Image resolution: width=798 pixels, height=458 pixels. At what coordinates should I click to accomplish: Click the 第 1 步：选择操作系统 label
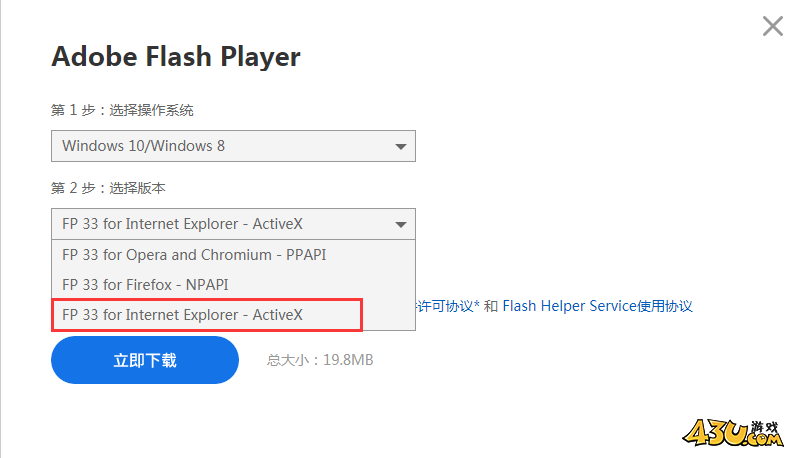click(x=122, y=110)
